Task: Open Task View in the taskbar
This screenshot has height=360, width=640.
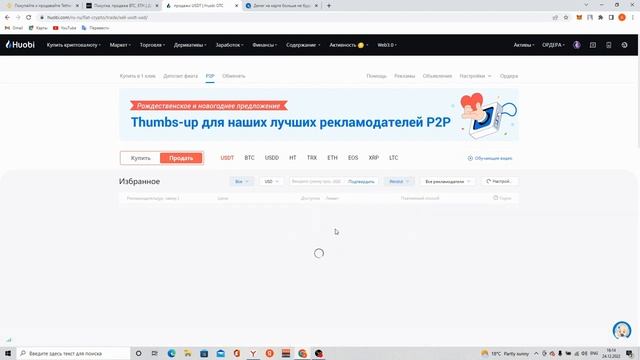Action: pyautogui.click(x=155, y=353)
